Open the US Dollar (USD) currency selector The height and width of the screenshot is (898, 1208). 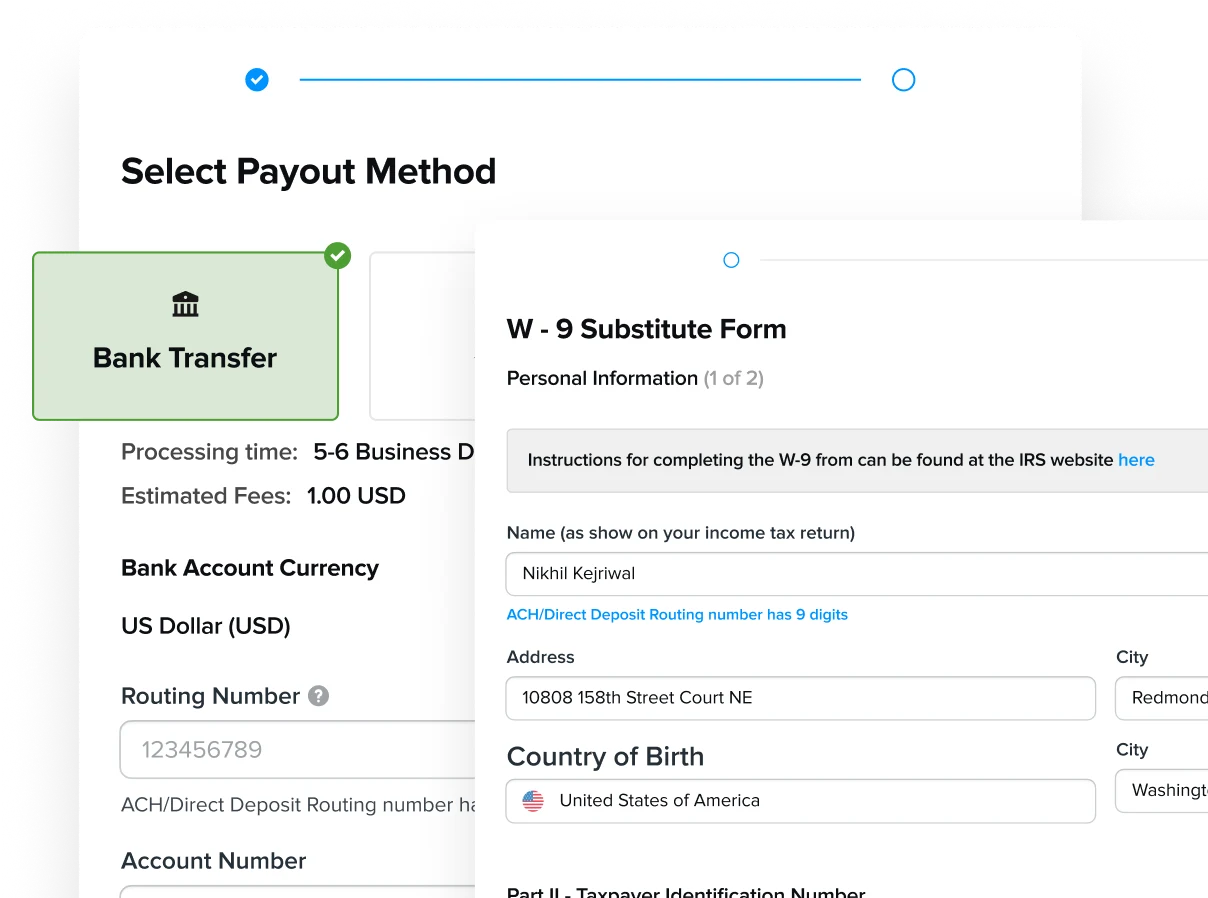point(206,626)
